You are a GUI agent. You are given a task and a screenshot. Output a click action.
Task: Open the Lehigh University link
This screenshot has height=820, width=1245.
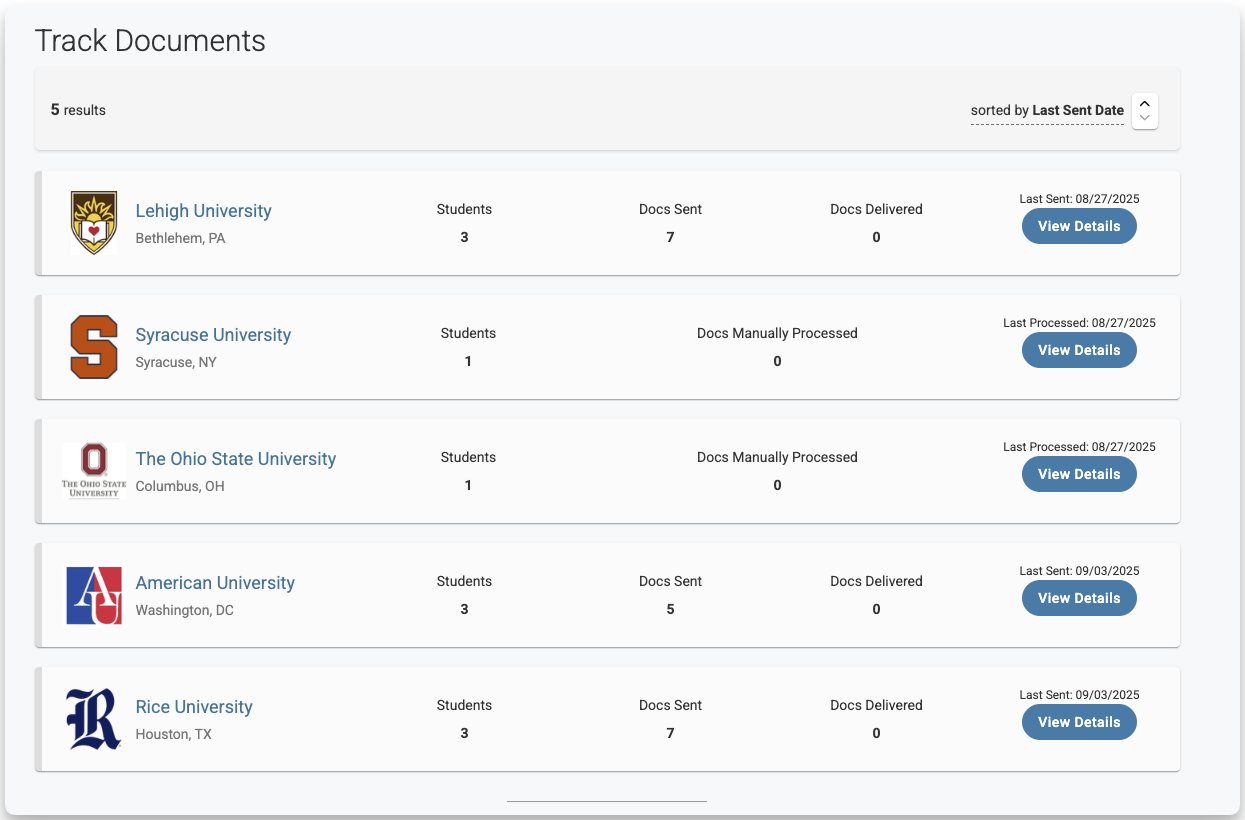tap(204, 211)
